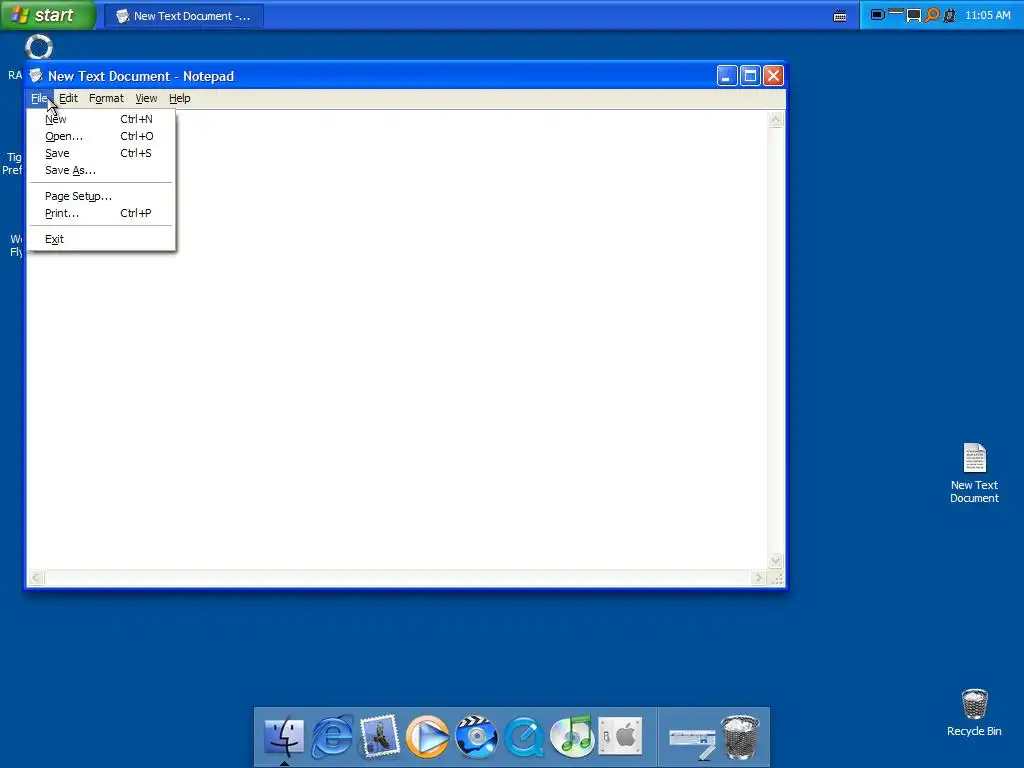This screenshot has height=768, width=1024.
Task: Click the computer display tray icon
Action: pos(914,15)
